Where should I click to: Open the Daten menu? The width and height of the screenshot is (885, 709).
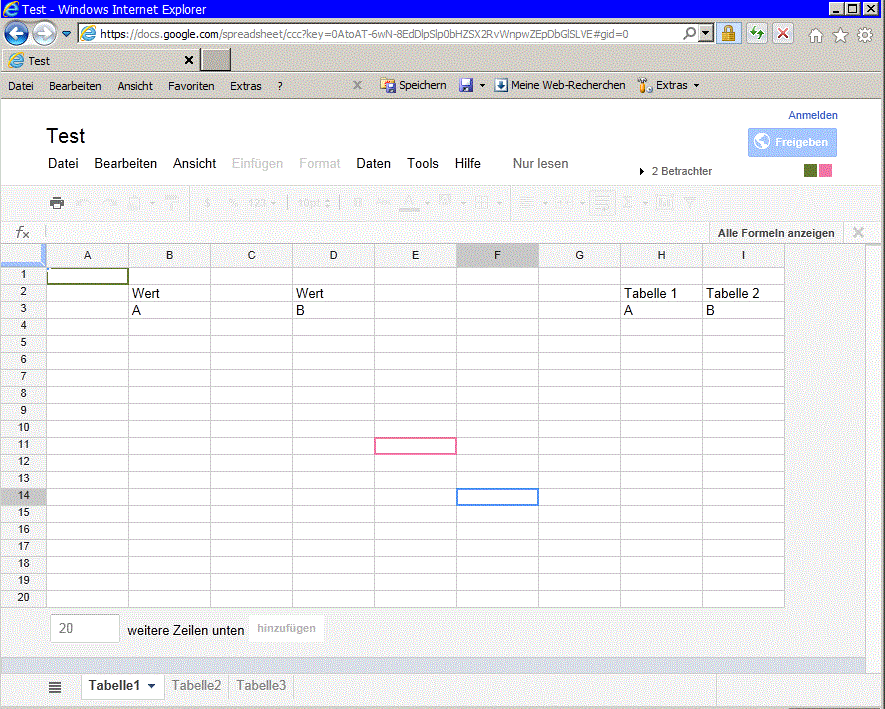(x=373, y=163)
